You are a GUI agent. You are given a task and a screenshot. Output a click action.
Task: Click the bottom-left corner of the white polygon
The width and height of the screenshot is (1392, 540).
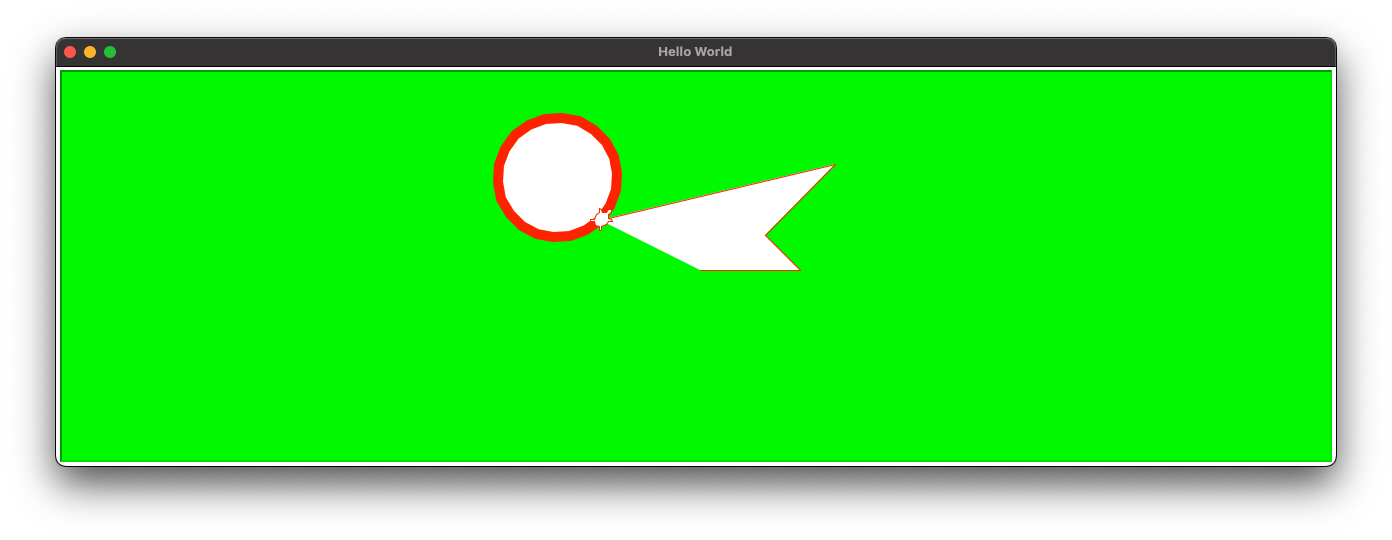[x=701, y=269]
